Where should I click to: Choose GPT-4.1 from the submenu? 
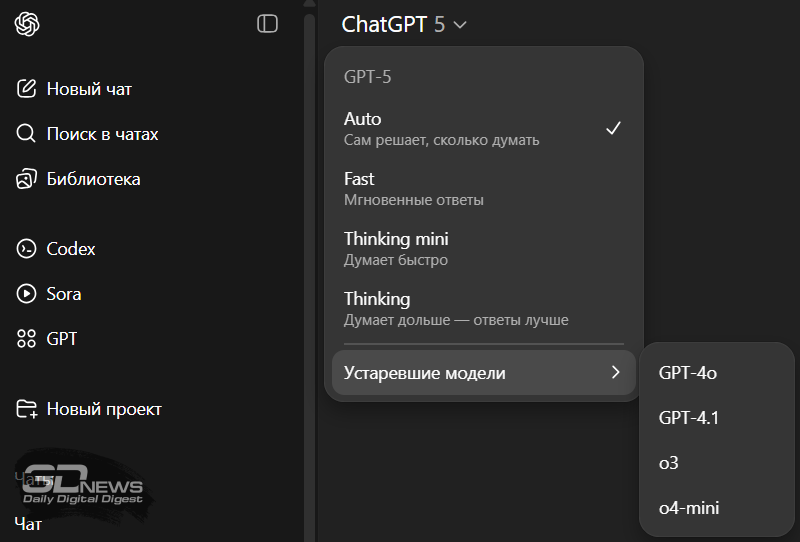coord(688,418)
